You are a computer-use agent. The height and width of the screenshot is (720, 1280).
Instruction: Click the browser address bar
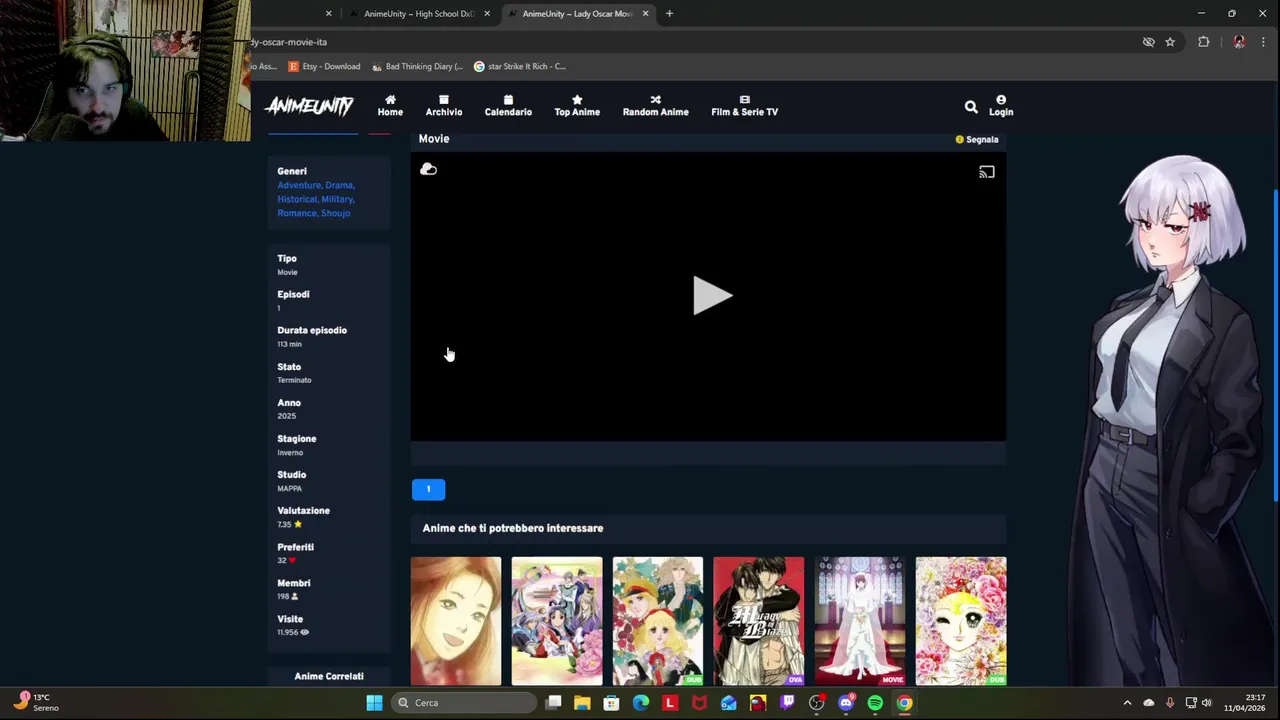690,42
